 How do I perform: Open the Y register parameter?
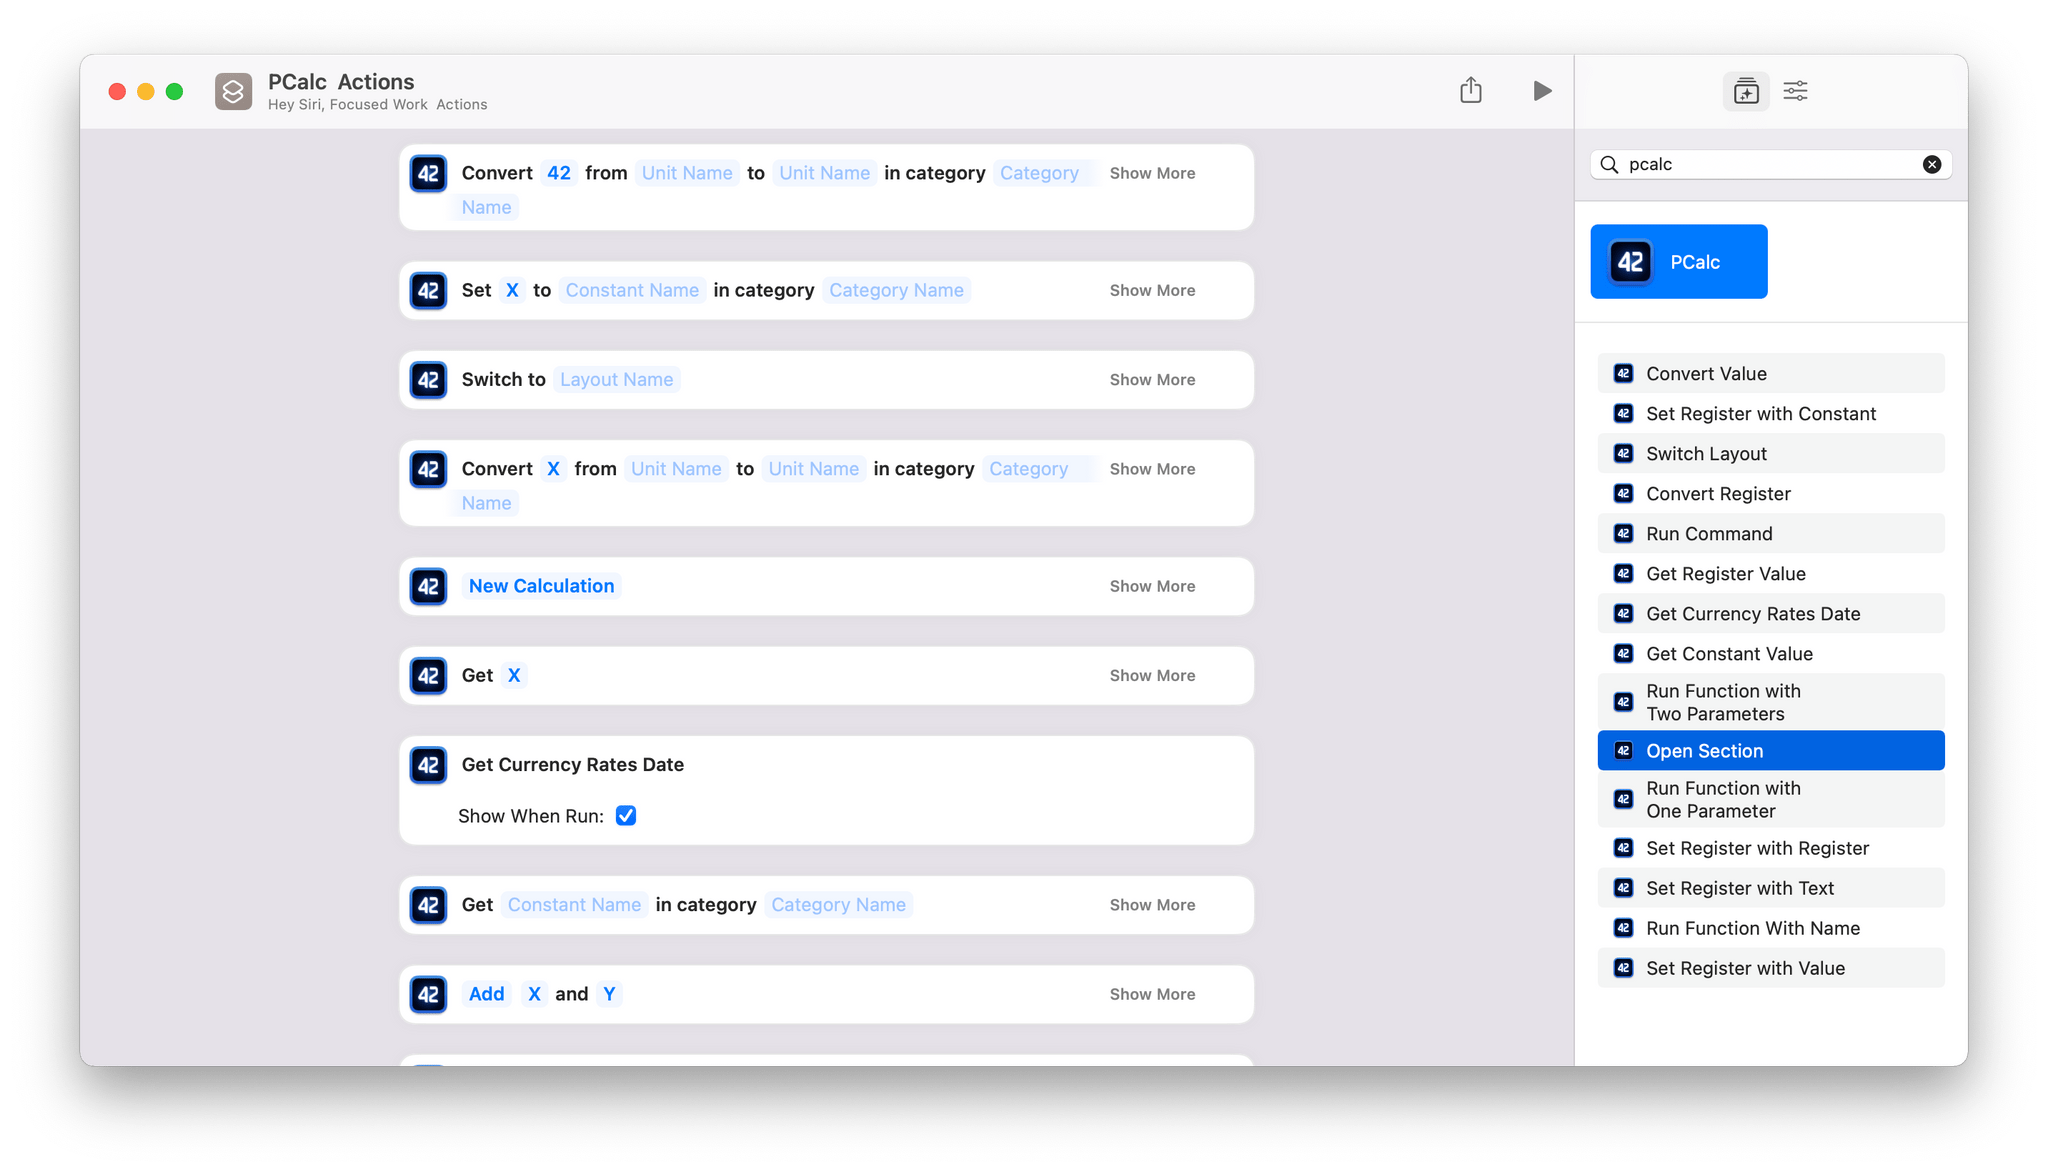coord(609,994)
